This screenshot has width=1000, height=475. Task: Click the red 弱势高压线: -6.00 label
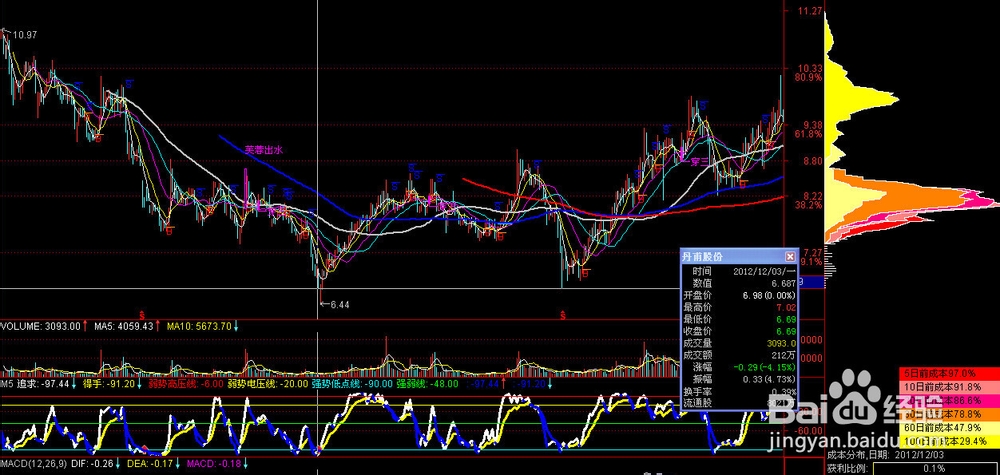[186, 384]
